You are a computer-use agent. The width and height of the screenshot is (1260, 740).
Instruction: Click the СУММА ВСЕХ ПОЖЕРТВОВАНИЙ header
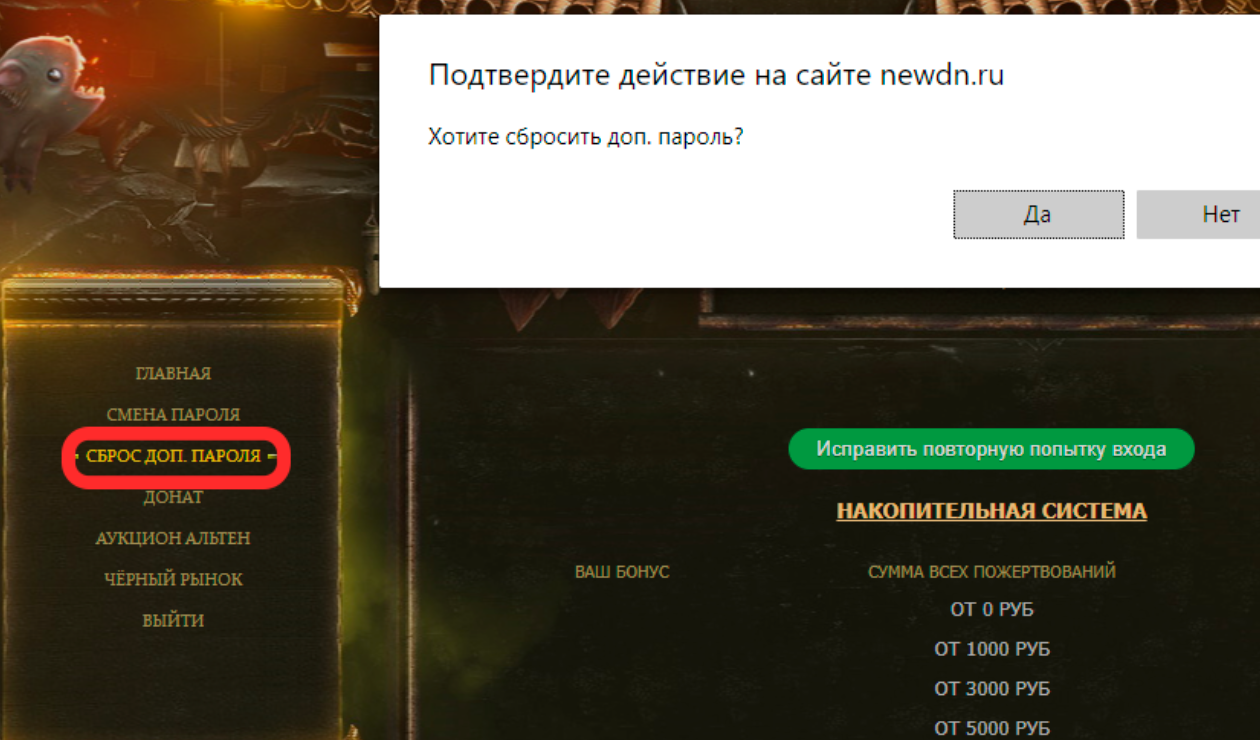point(991,572)
